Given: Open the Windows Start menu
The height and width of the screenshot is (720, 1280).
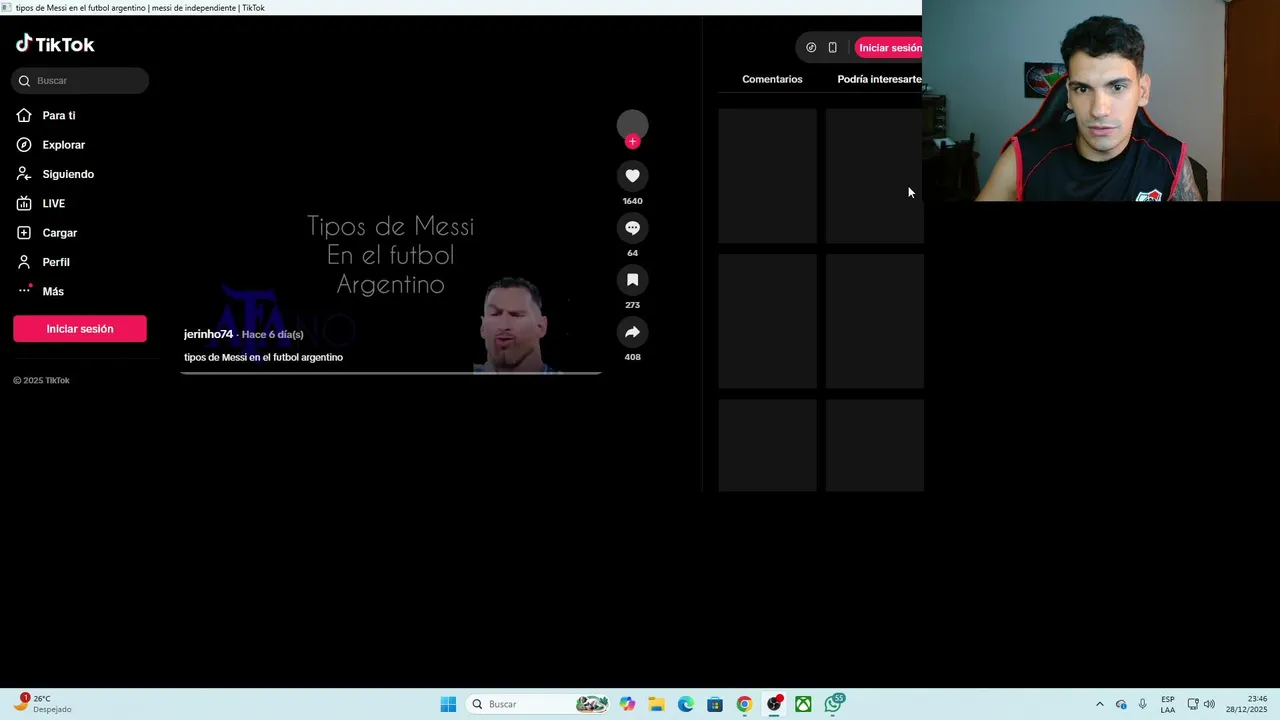Looking at the screenshot, I should click(x=448, y=704).
